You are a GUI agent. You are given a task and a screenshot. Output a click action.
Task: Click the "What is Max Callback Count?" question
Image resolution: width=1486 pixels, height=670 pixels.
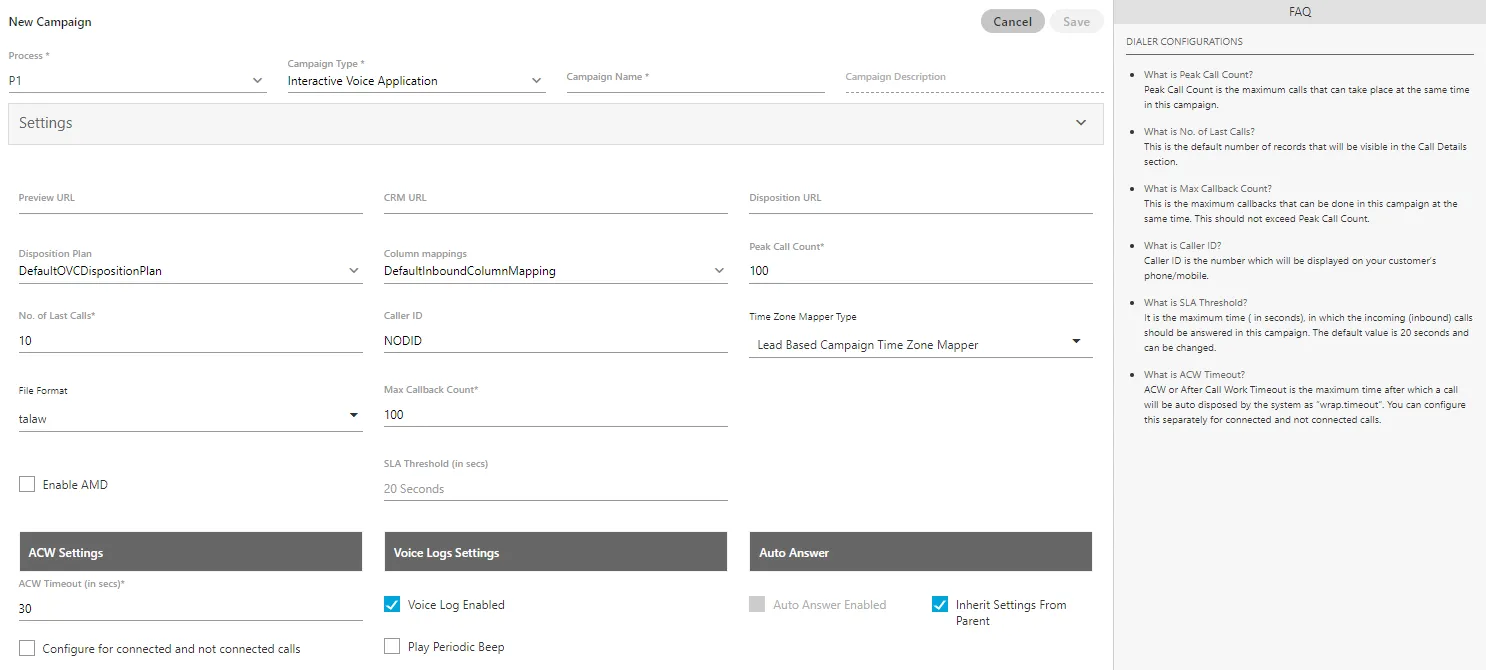1208,189
